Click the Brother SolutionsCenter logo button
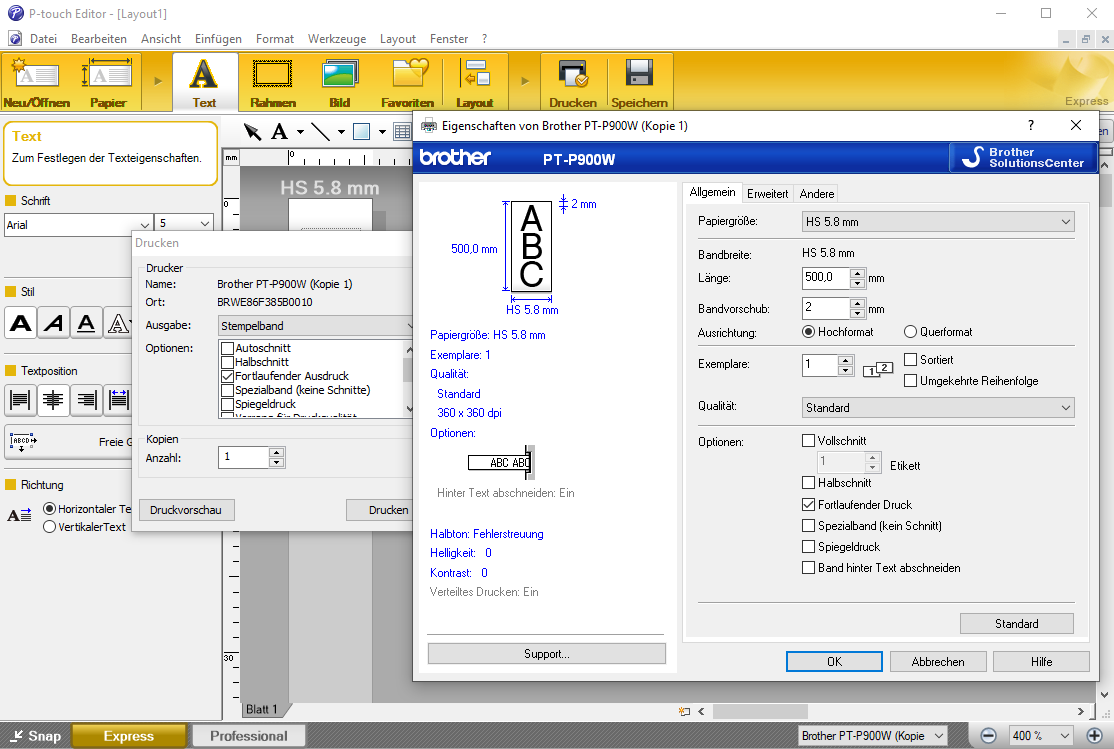 [x=1023, y=157]
